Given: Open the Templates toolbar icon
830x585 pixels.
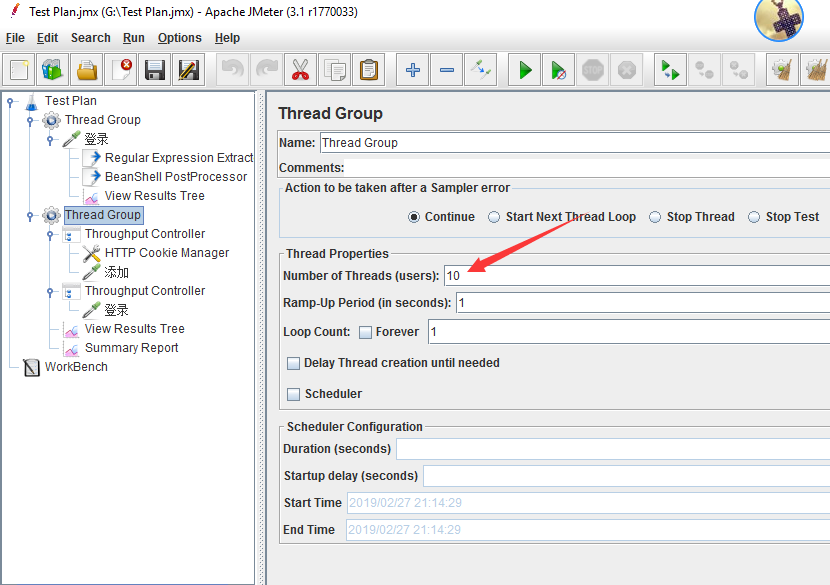Looking at the screenshot, I should point(52,70).
